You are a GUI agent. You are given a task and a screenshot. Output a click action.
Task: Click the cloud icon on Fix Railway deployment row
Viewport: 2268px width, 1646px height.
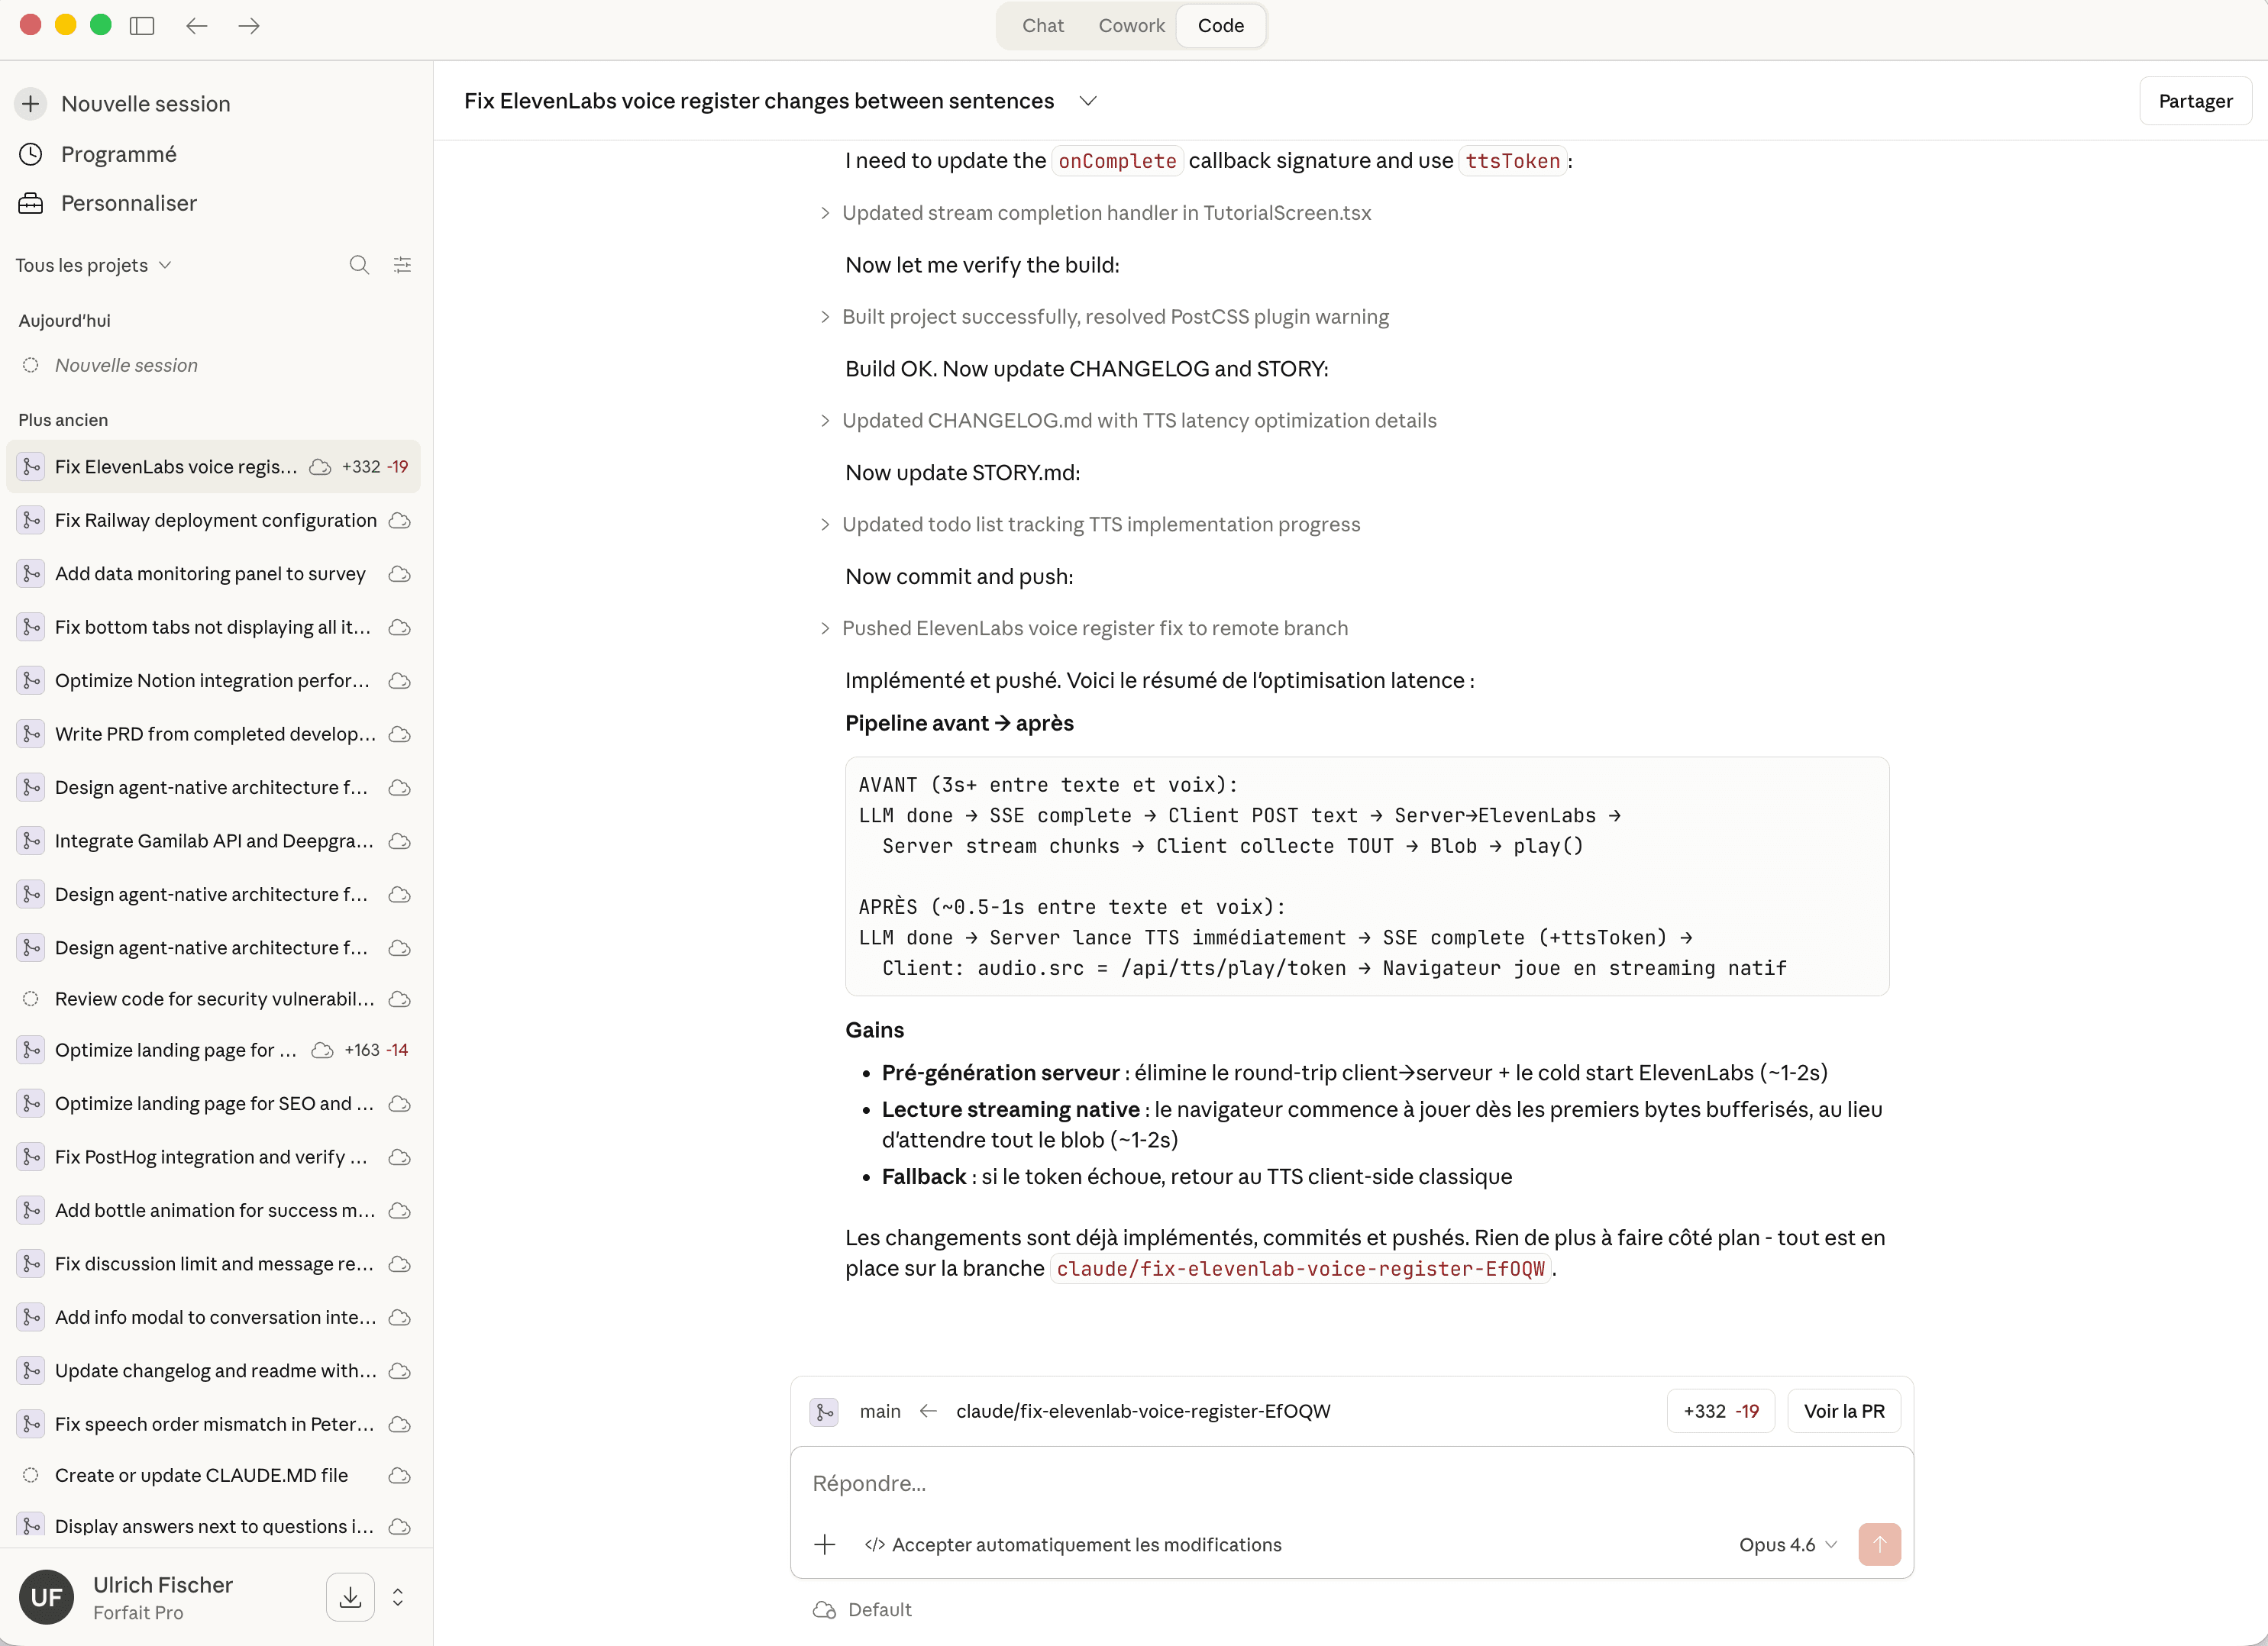point(400,520)
